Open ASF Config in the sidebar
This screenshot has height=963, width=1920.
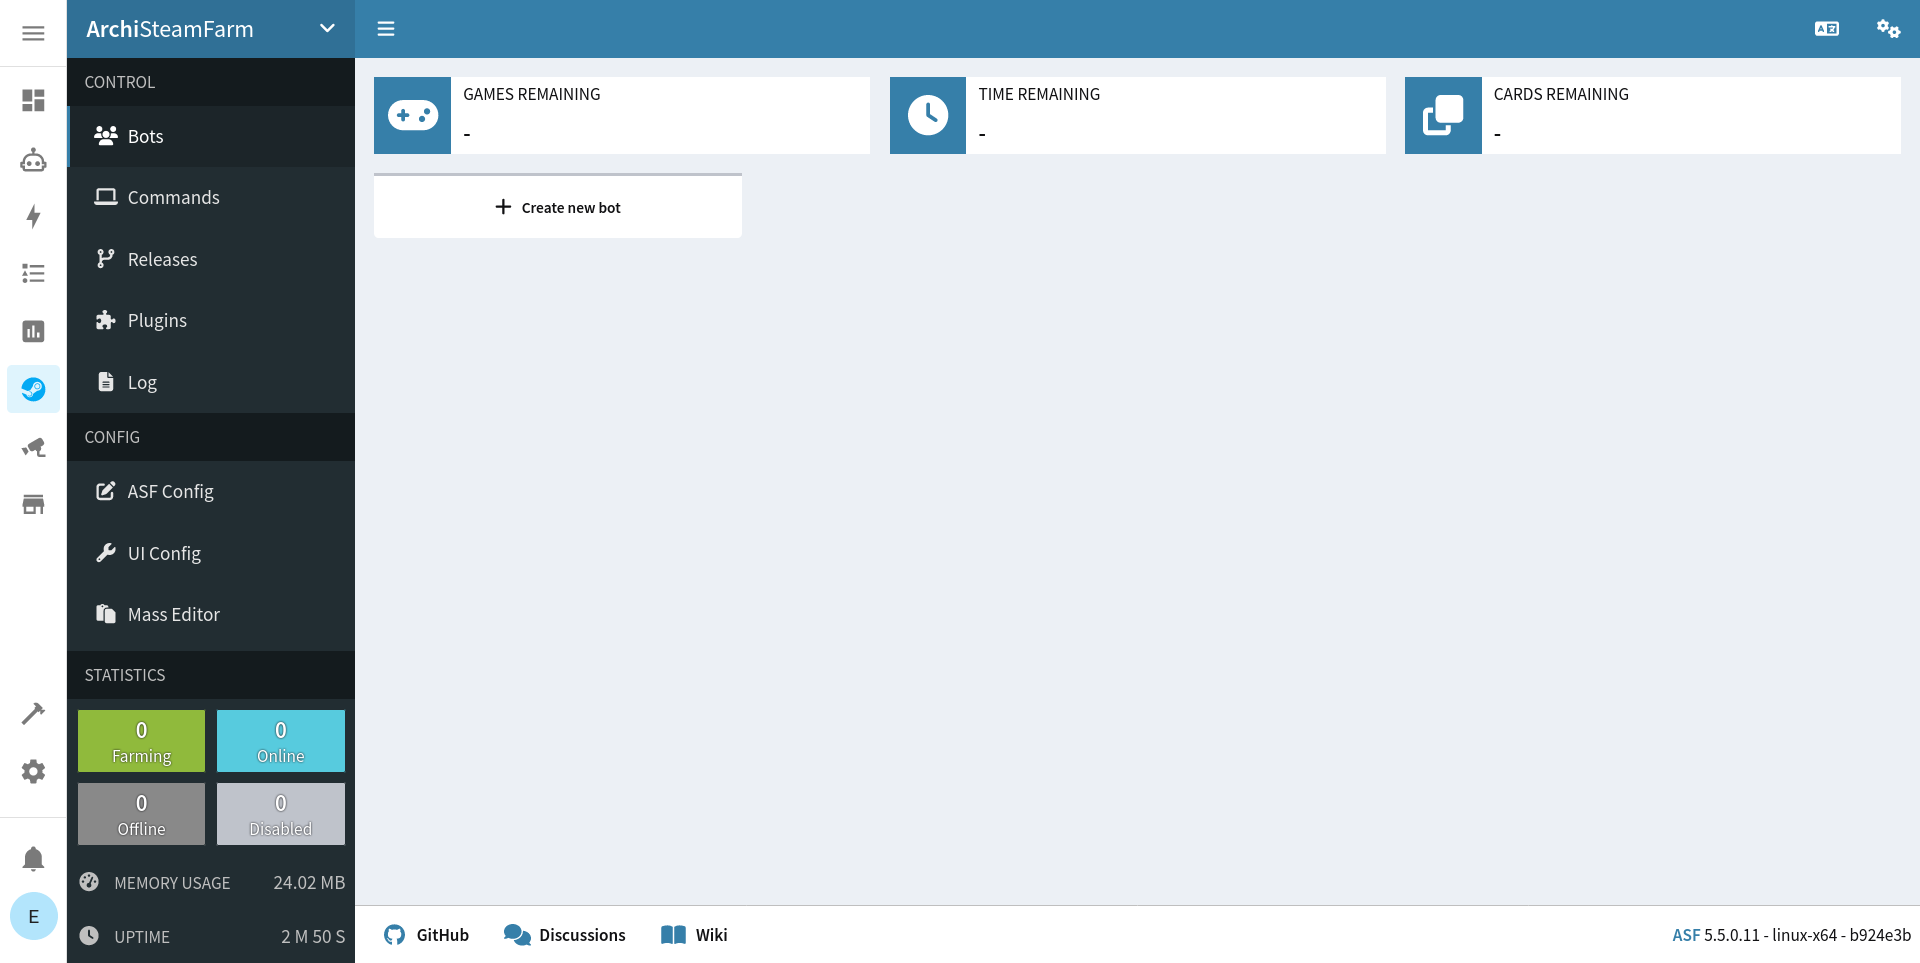tap(211, 491)
